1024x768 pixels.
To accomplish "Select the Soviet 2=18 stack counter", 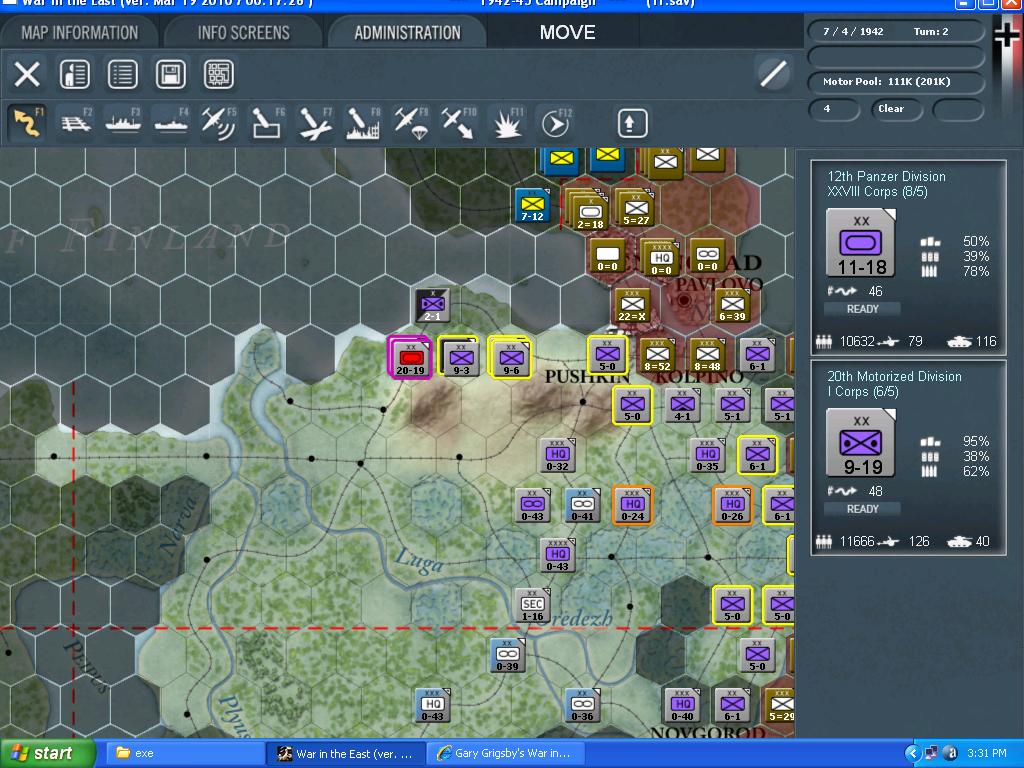I will click(x=590, y=212).
